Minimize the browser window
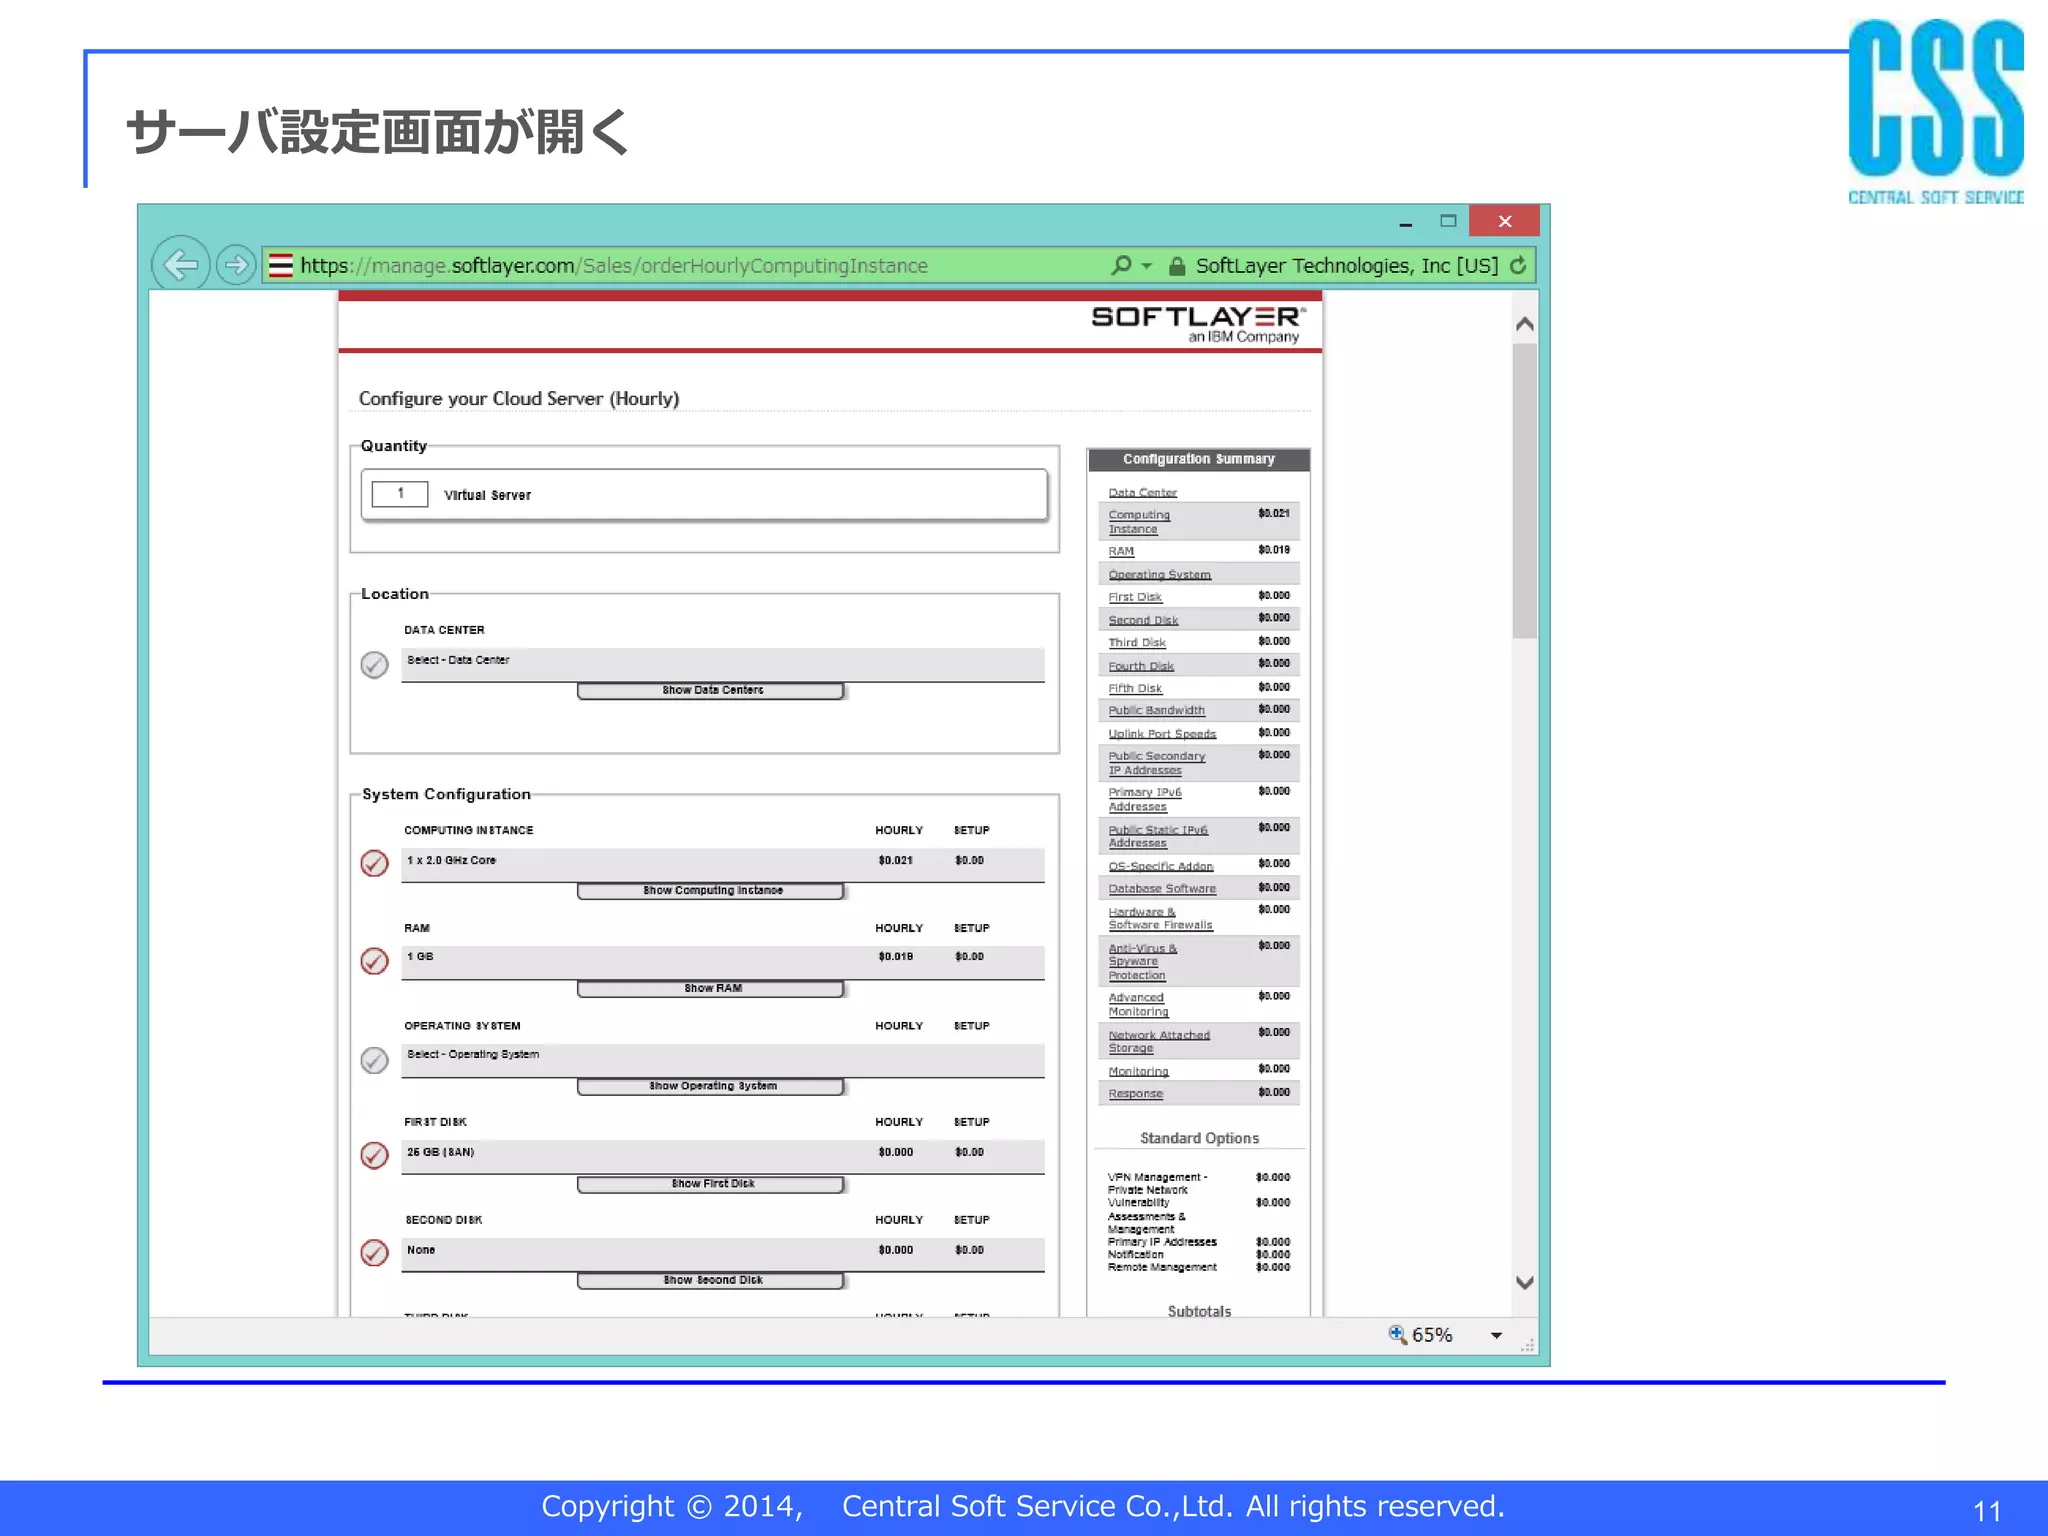2048x1536 pixels. click(x=1405, y=222)
